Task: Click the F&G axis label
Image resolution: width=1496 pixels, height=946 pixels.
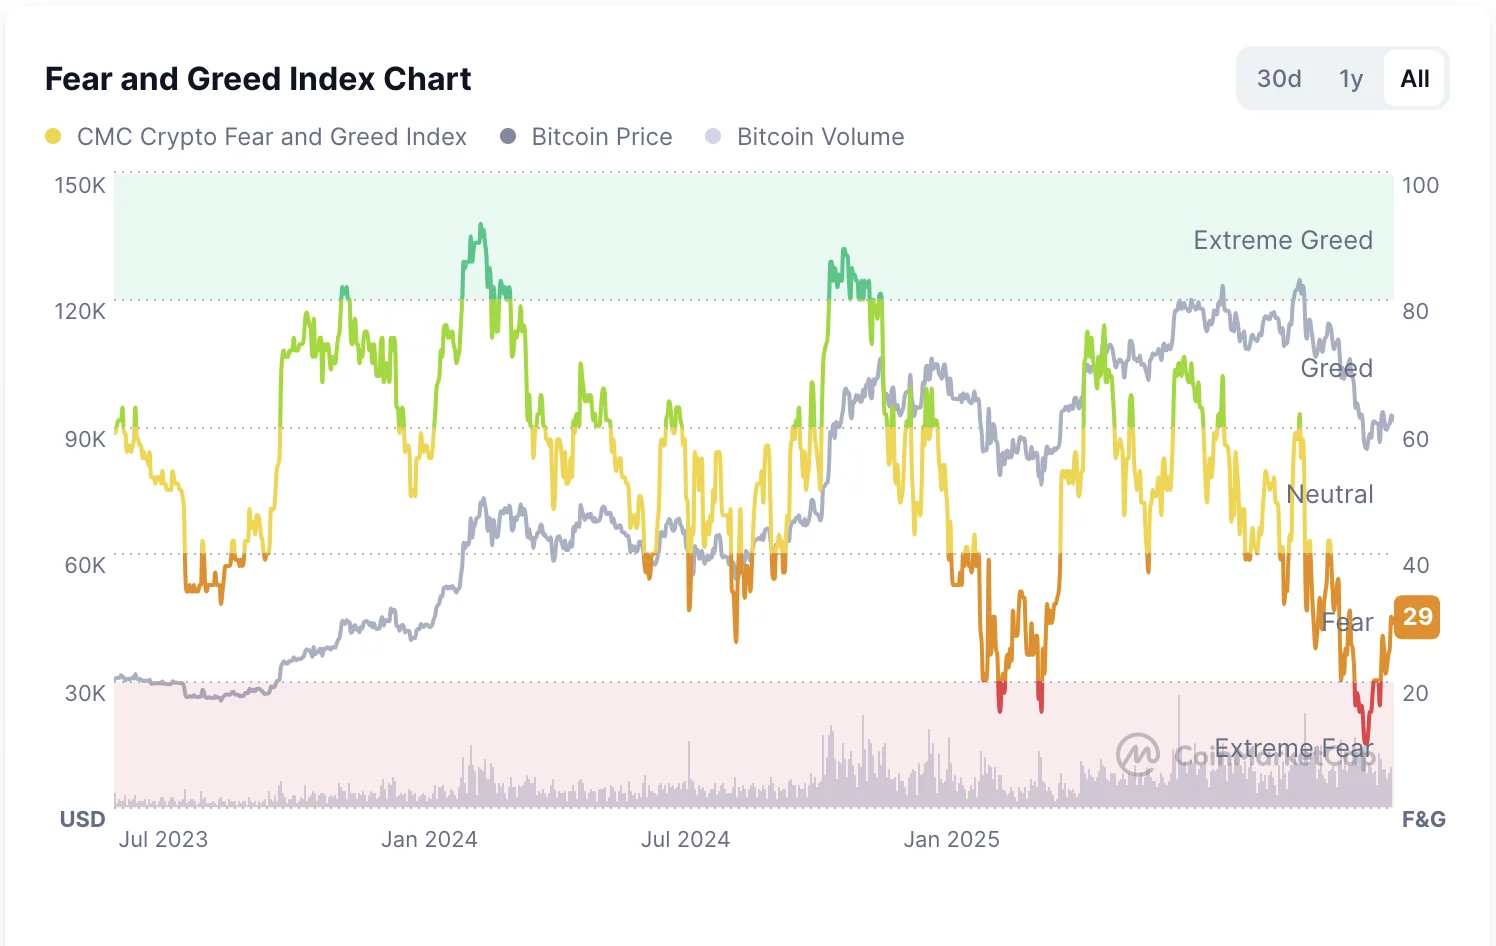Action: point(1424,819)
